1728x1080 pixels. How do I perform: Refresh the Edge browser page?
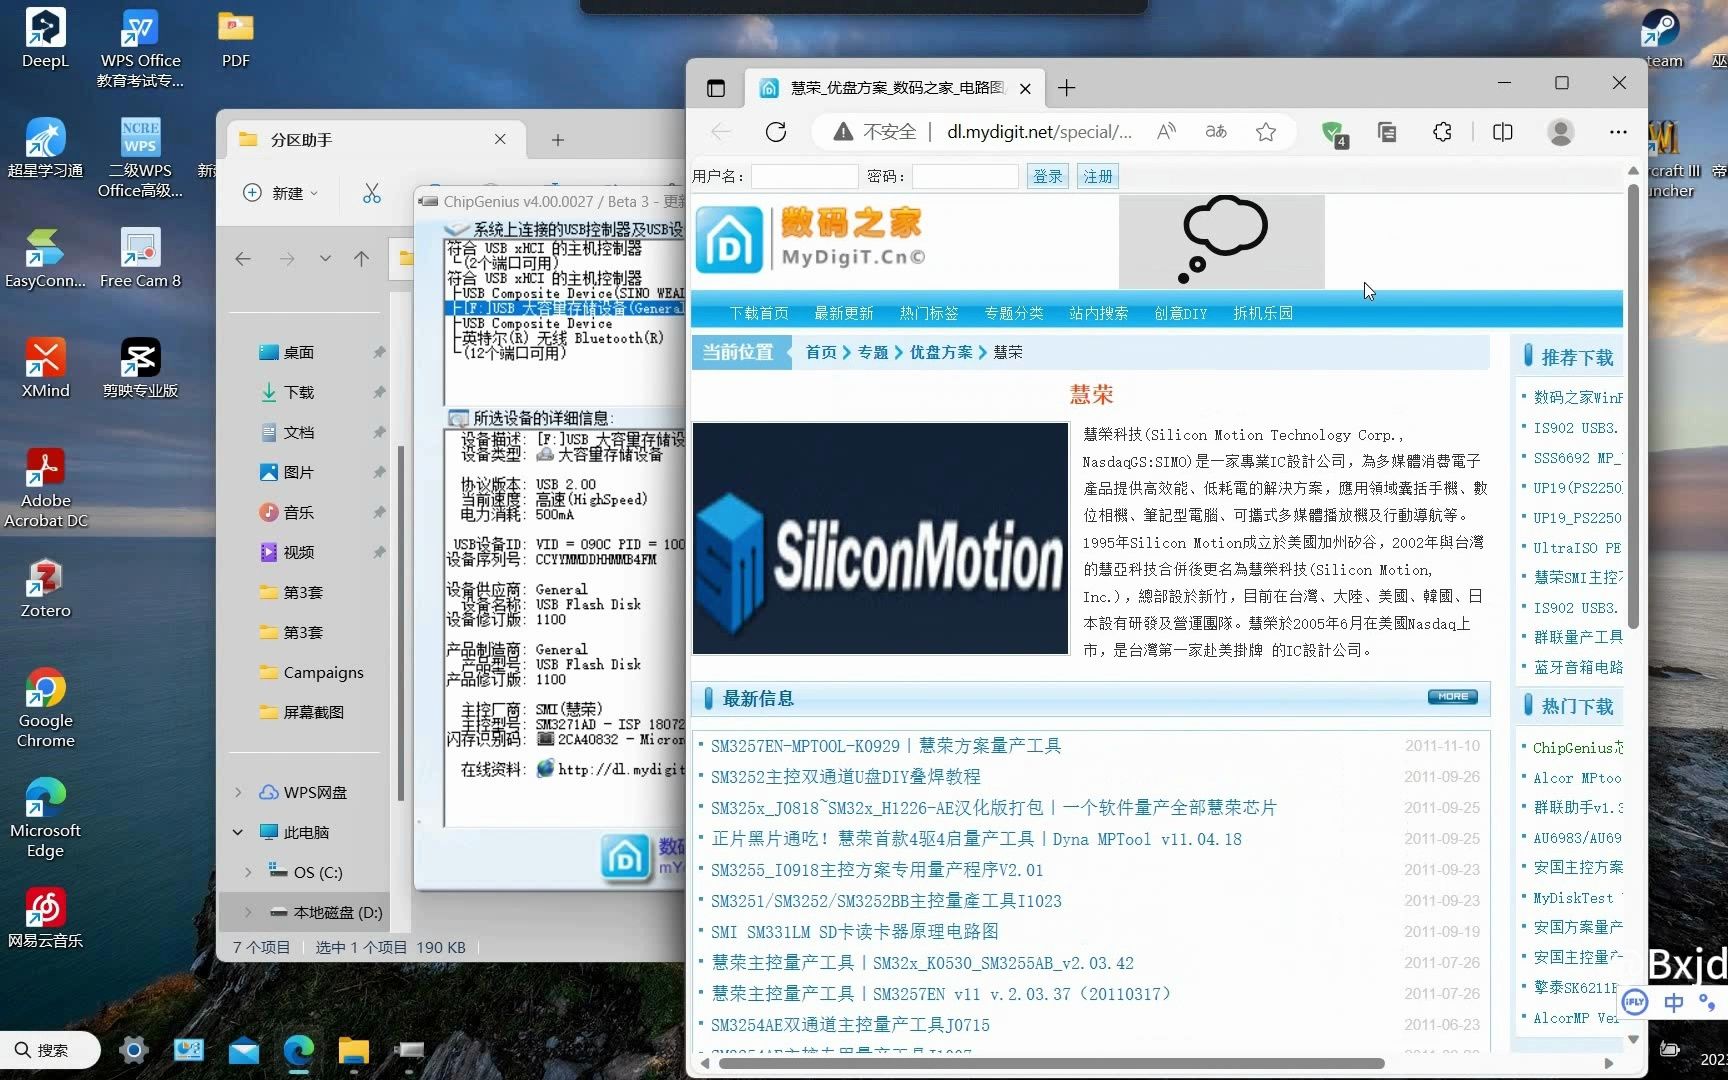(x=776, y=131)
